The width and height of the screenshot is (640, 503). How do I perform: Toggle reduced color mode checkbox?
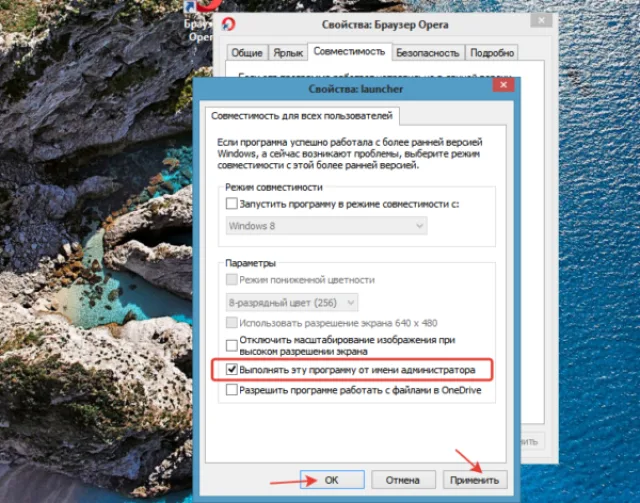click(x=231, y=280)
